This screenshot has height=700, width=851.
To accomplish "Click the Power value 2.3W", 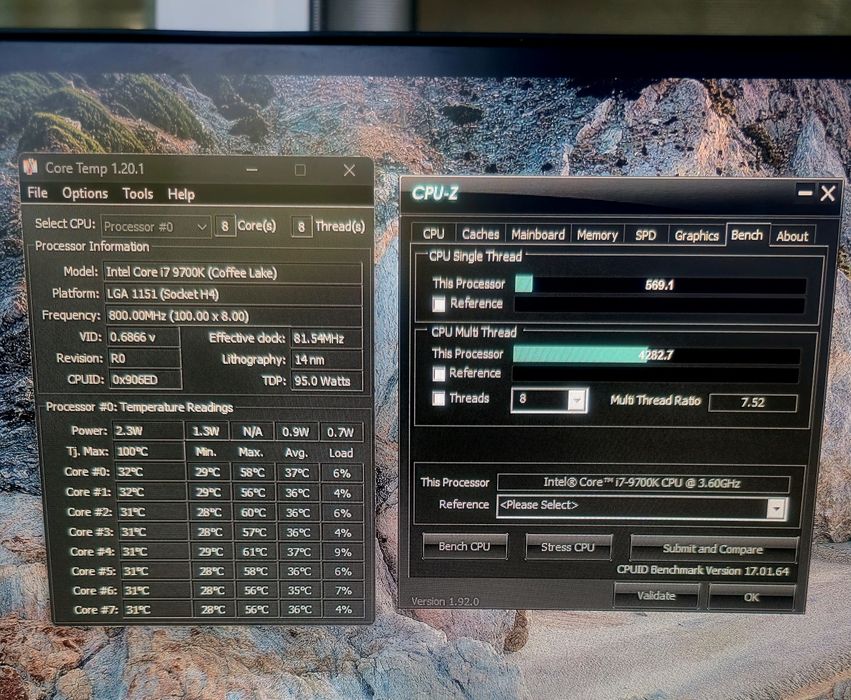I will point(148,431).
